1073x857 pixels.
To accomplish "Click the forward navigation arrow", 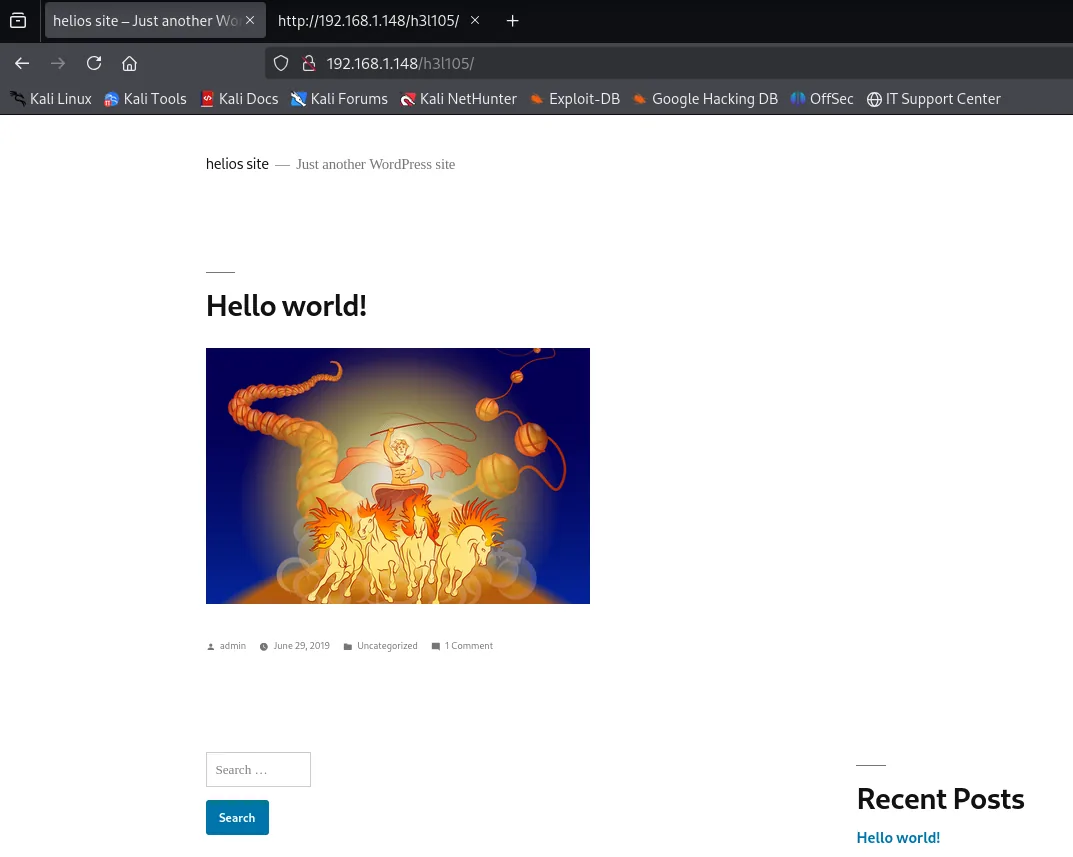I will [58, 64].
